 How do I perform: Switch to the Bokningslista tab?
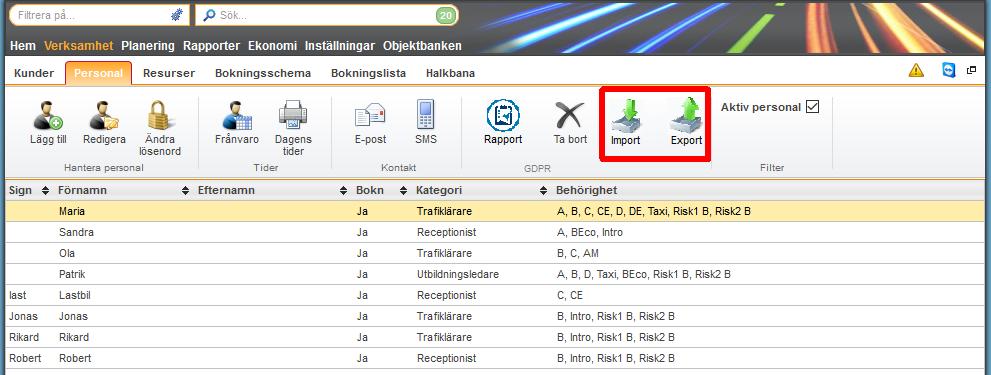(x=368, y=73)
